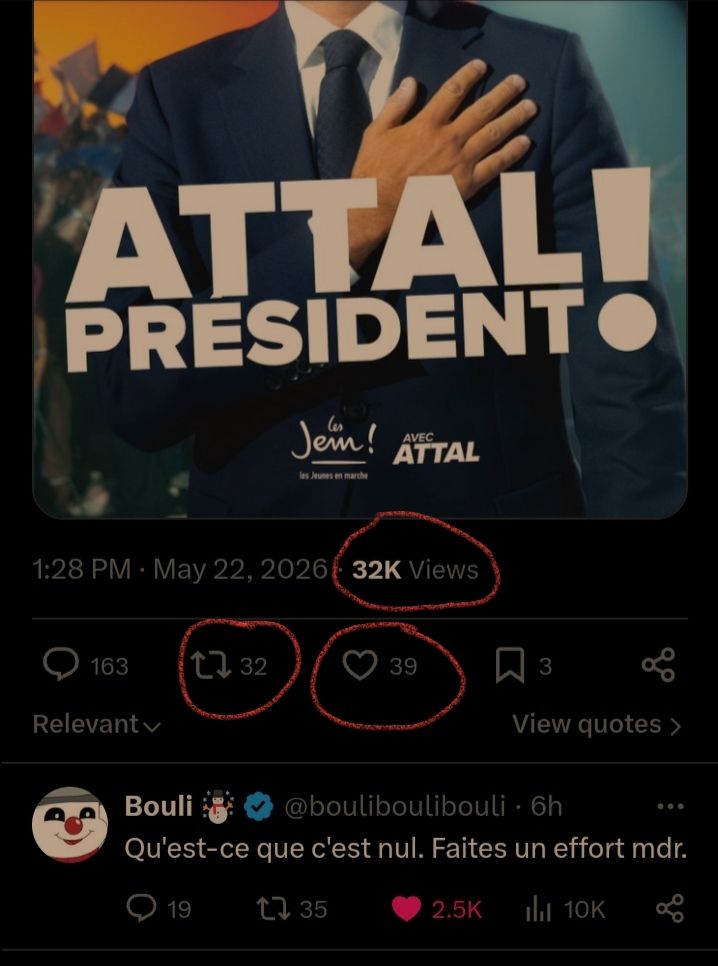
Task: Bookmark the main post
Action: point(510,666)
